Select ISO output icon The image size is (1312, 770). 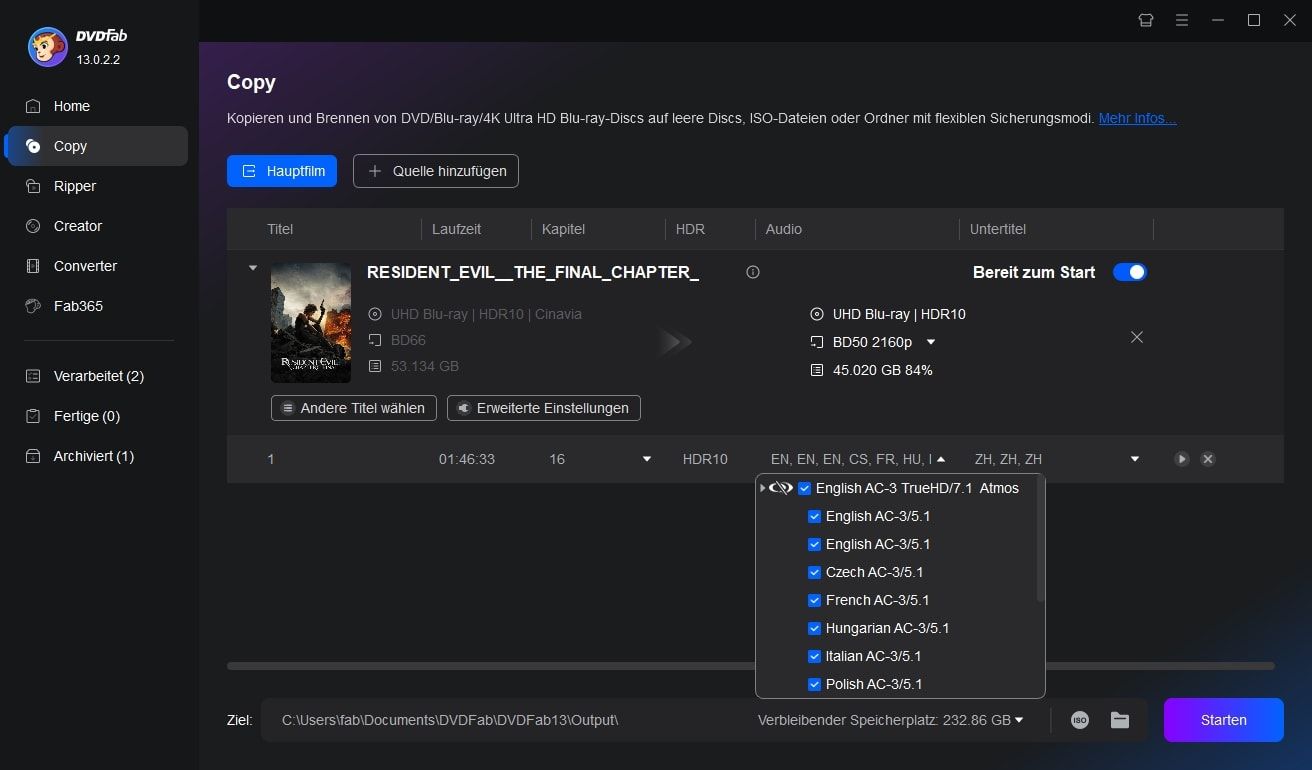[1080, 720]
